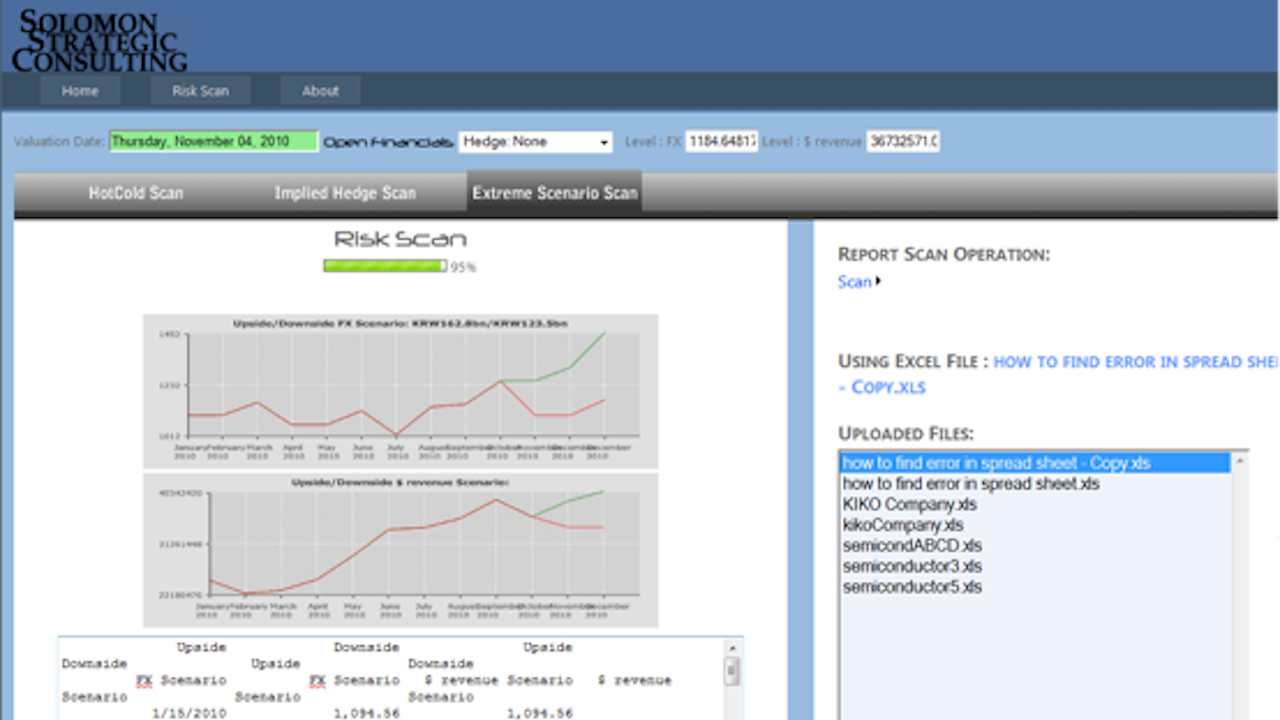
Task: Click the scenario table scrollbar thumb
Action: coord(733,670)
